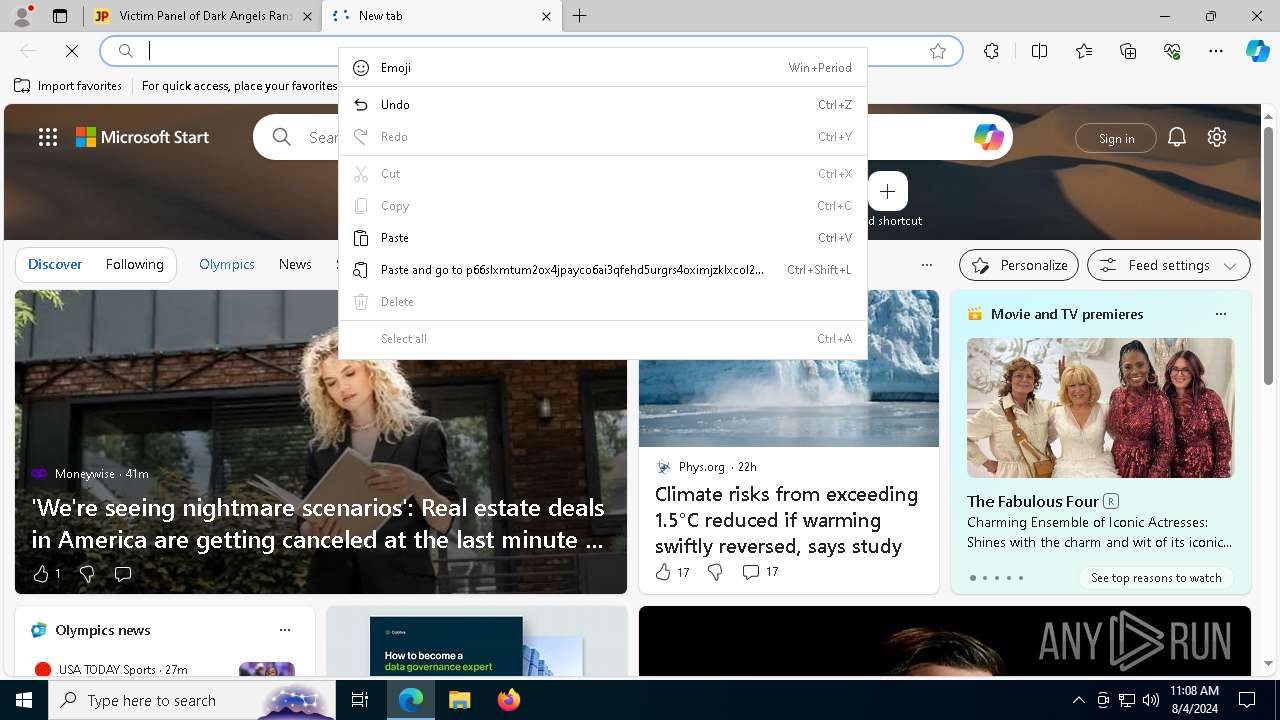Switch to Victim Panel of Dark Angels tab
1280x720 pixels.
[203, 16]
